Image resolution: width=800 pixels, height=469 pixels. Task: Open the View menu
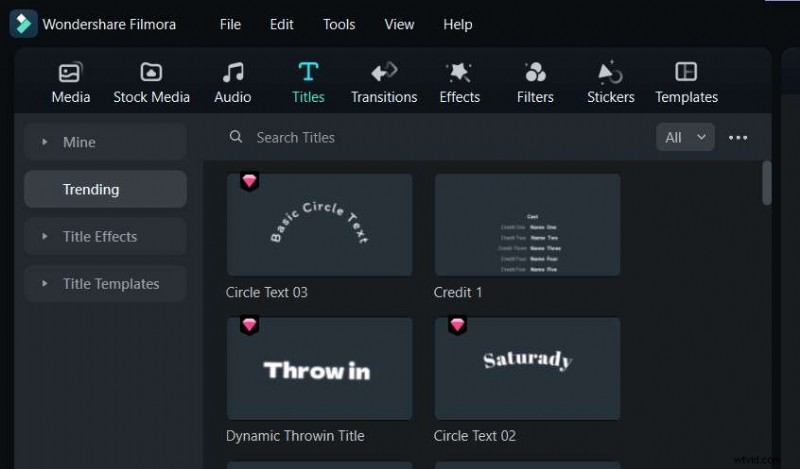click(399, 24)
